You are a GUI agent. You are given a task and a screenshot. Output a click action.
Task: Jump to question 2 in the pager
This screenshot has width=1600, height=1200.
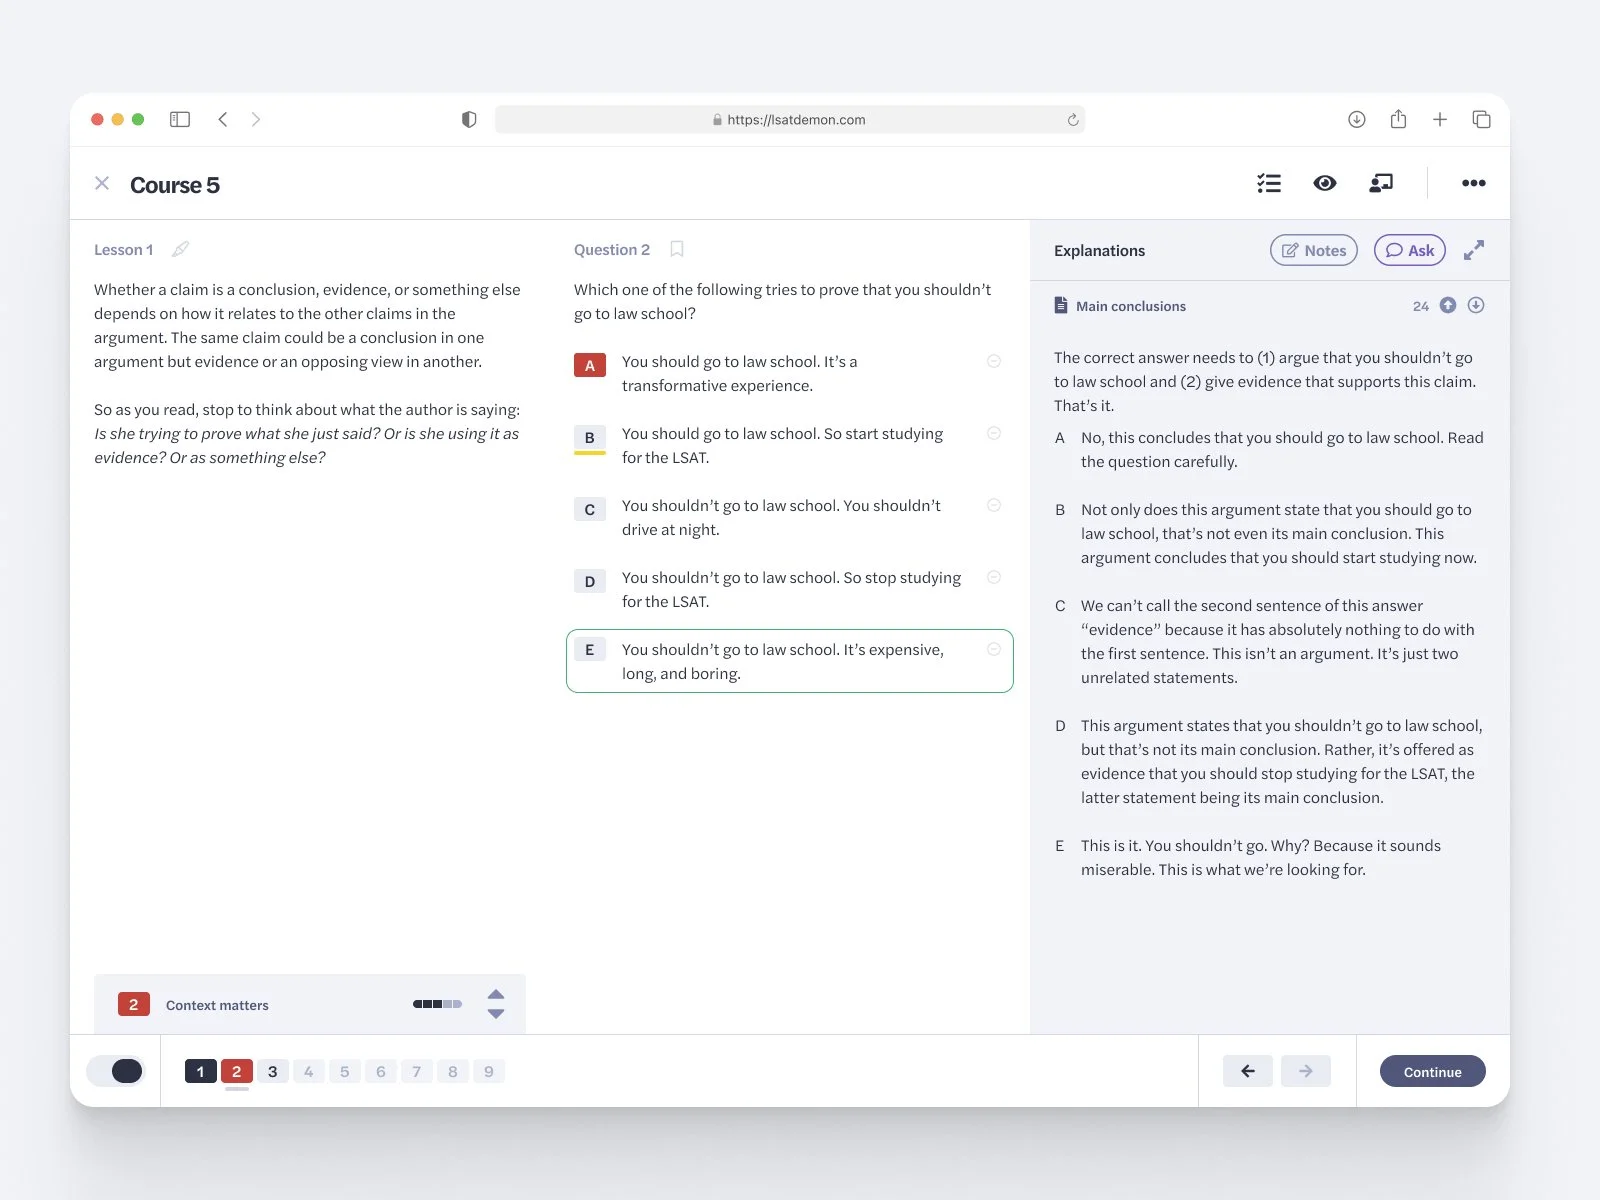pos(236,1071)
